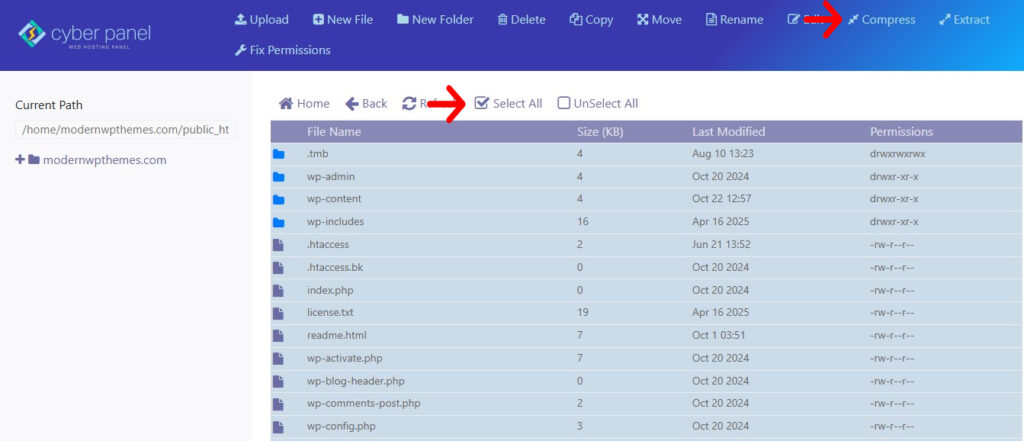Image resolution: width=1024 pixels, height=441 pixels.
Task: Click the Upload toolbar button
Action: pos(261,20)
